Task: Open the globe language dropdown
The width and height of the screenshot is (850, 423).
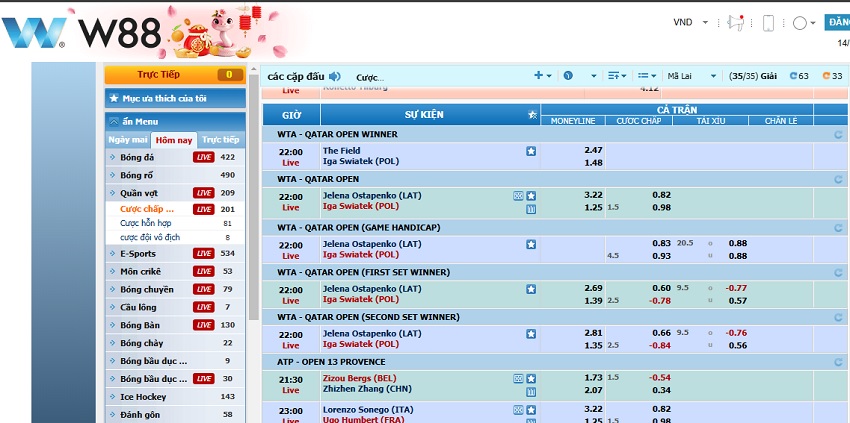Action: (x=804, y=23)
